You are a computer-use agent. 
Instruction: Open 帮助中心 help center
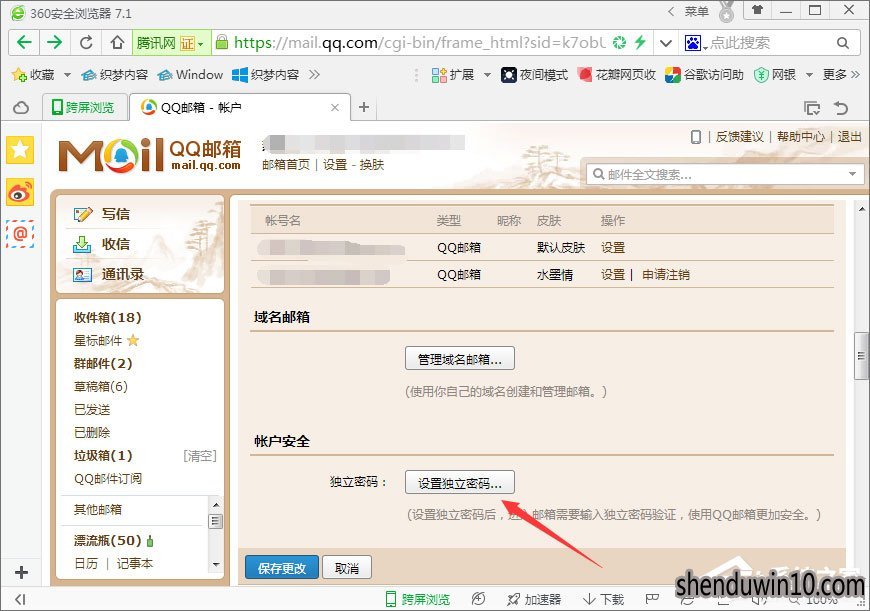[x=801, y=137]
